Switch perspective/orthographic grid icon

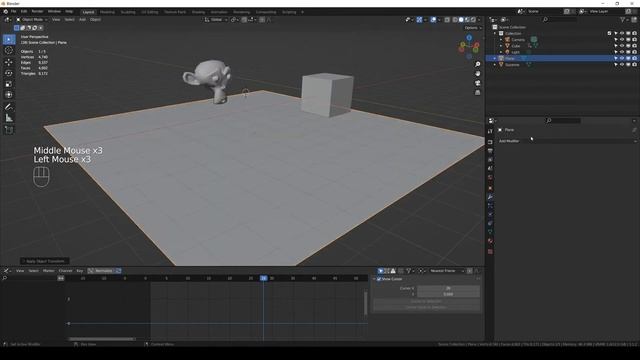click(x=478, y=93)
